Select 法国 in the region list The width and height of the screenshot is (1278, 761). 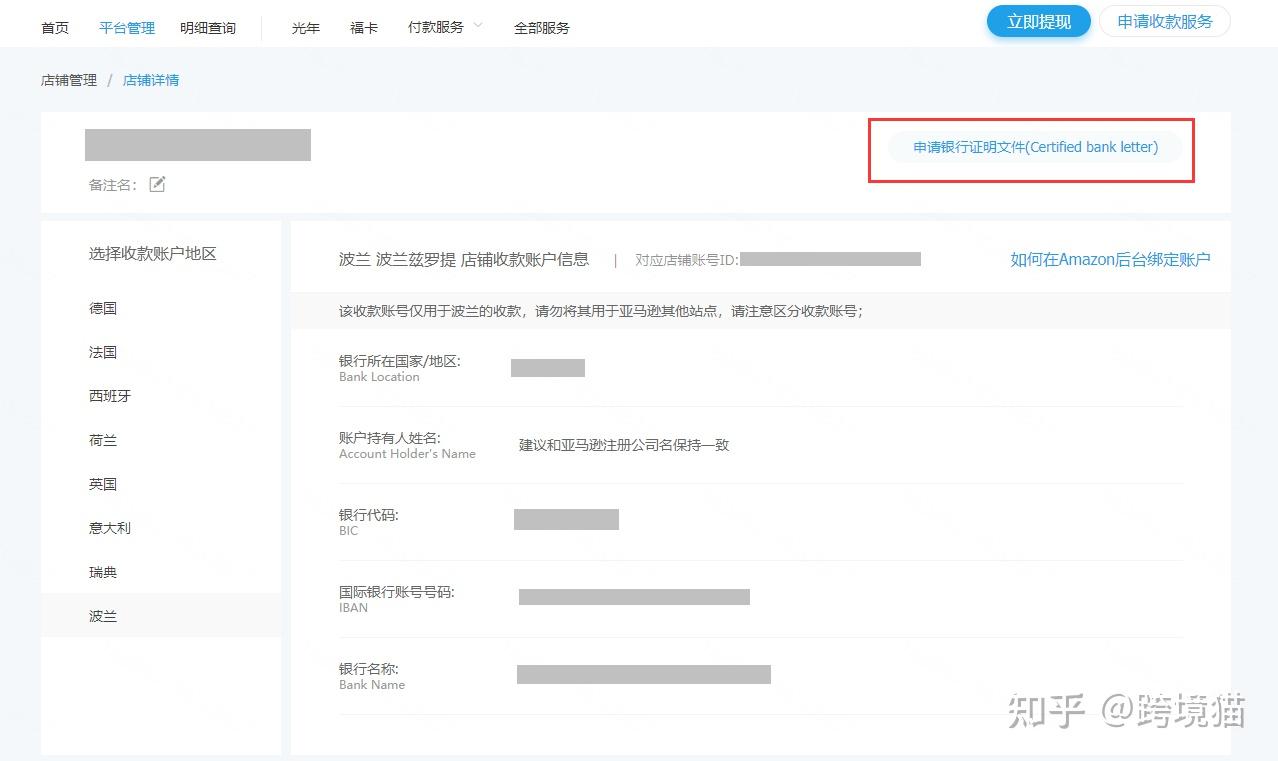click(x=103, y=352)
